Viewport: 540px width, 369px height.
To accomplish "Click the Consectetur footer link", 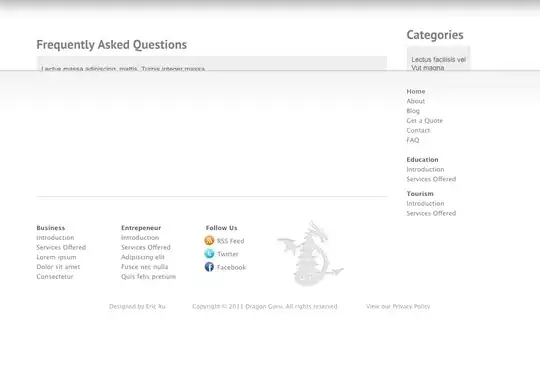I will pyautogui.click(x=55, y=276).
